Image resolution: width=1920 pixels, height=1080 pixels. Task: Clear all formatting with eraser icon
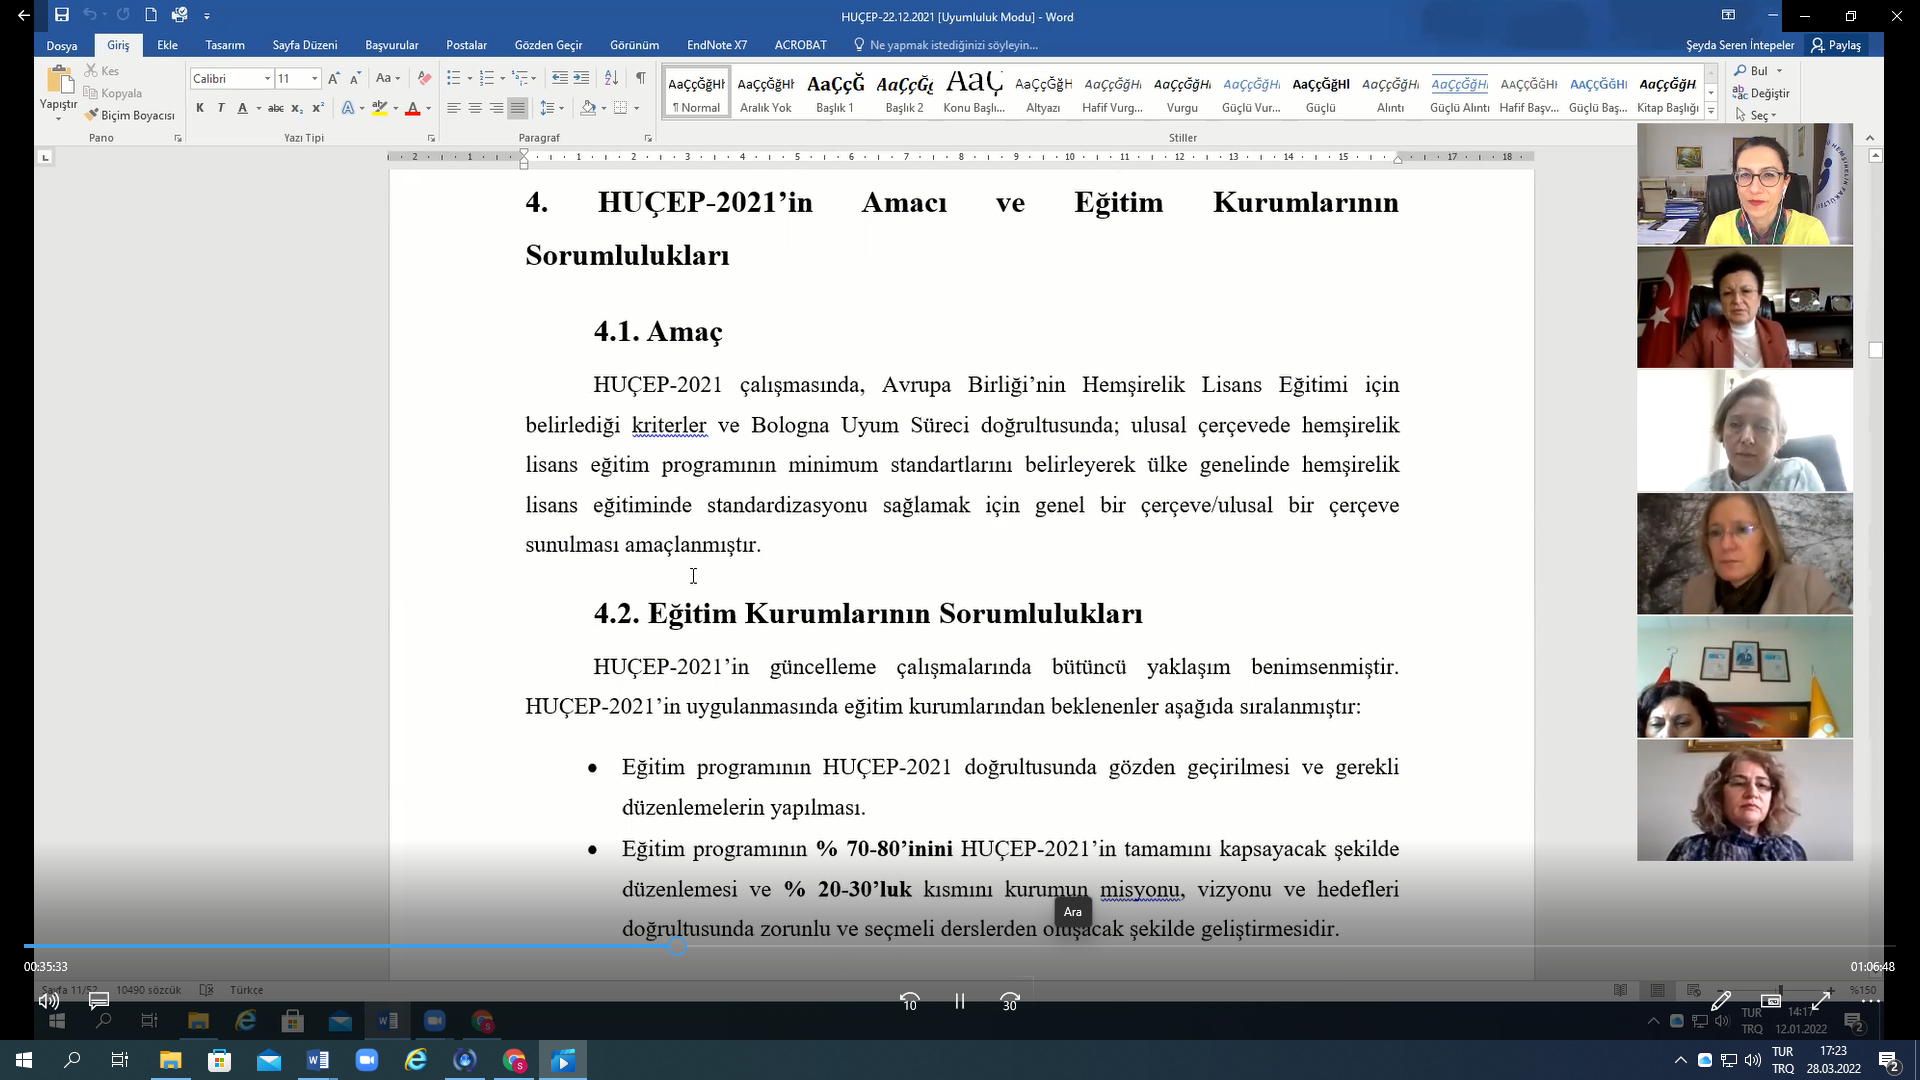coord(424,78)
